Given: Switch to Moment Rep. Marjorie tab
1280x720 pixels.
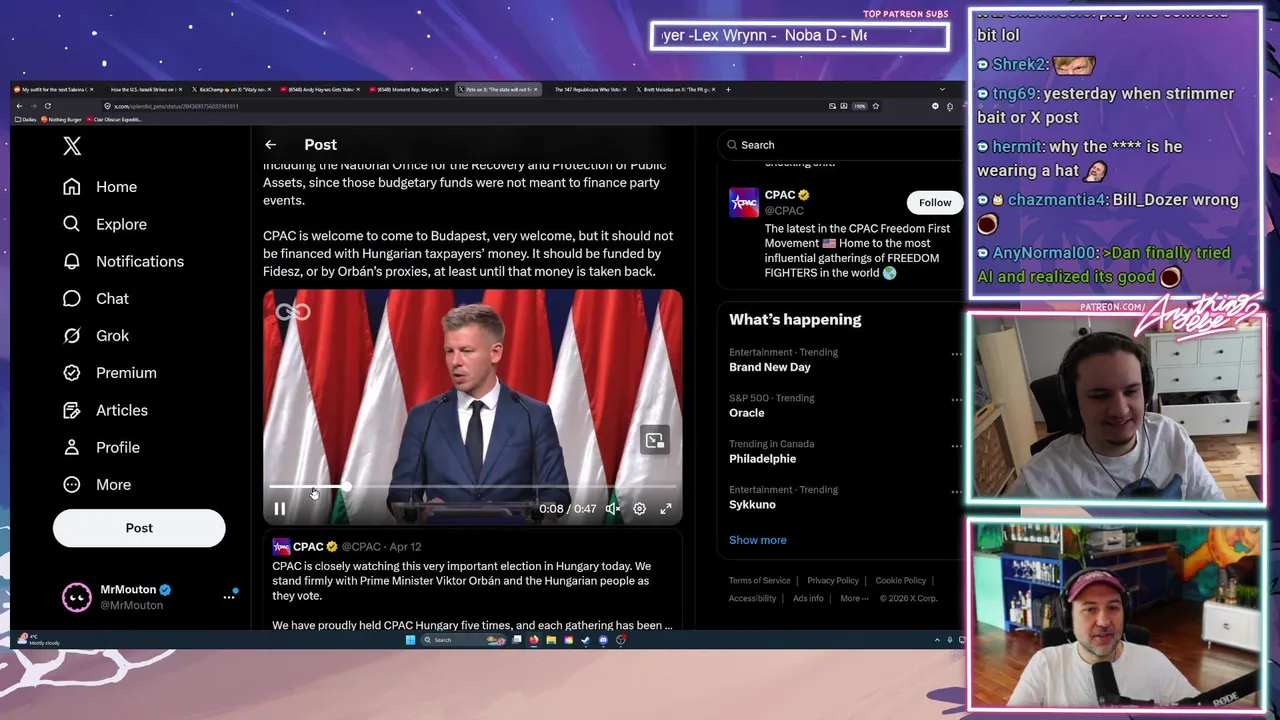Looking at the screenshot, I should click(x=409, y=89).
